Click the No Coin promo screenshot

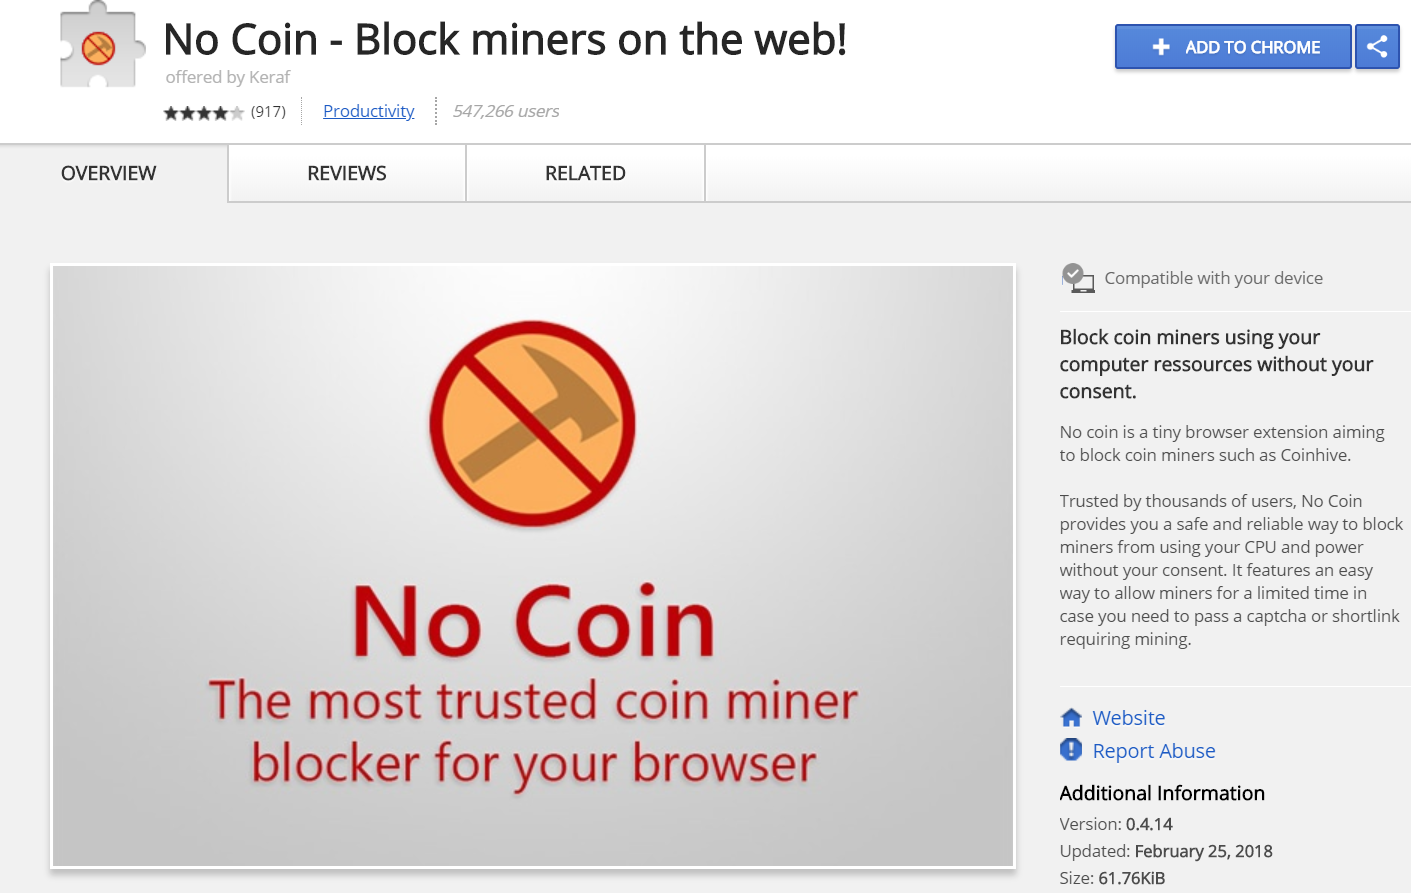pos(533,566)
